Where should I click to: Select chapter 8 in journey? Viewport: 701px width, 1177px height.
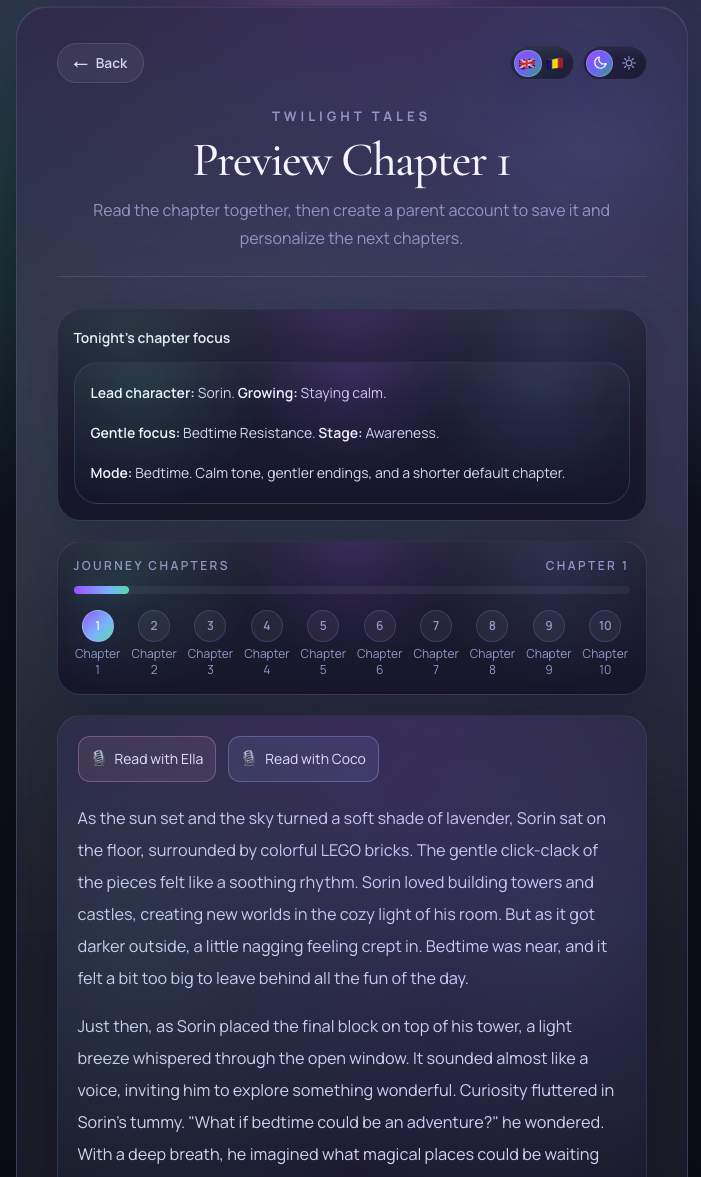[492, 625]
